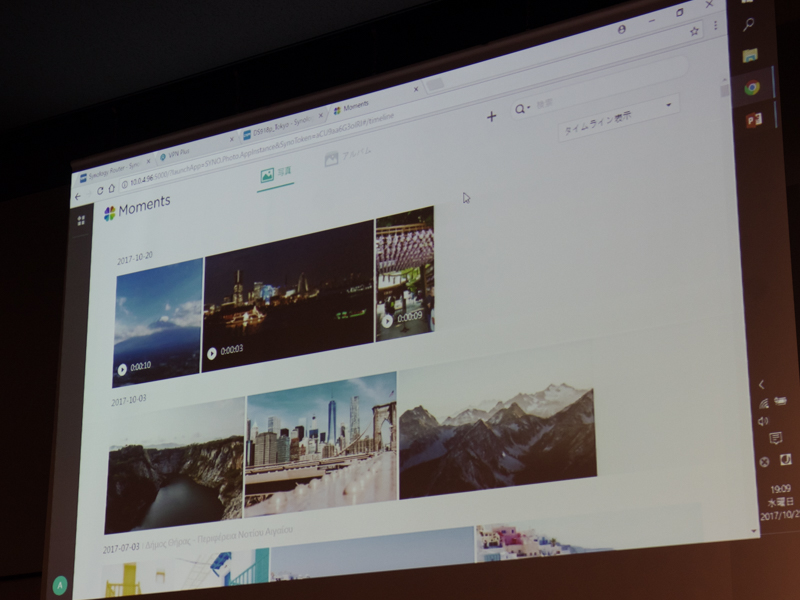The width and height of the screenshot is (800, 600).
Task: Open the Chrome three-dot menu
Action: pos(716,26)
